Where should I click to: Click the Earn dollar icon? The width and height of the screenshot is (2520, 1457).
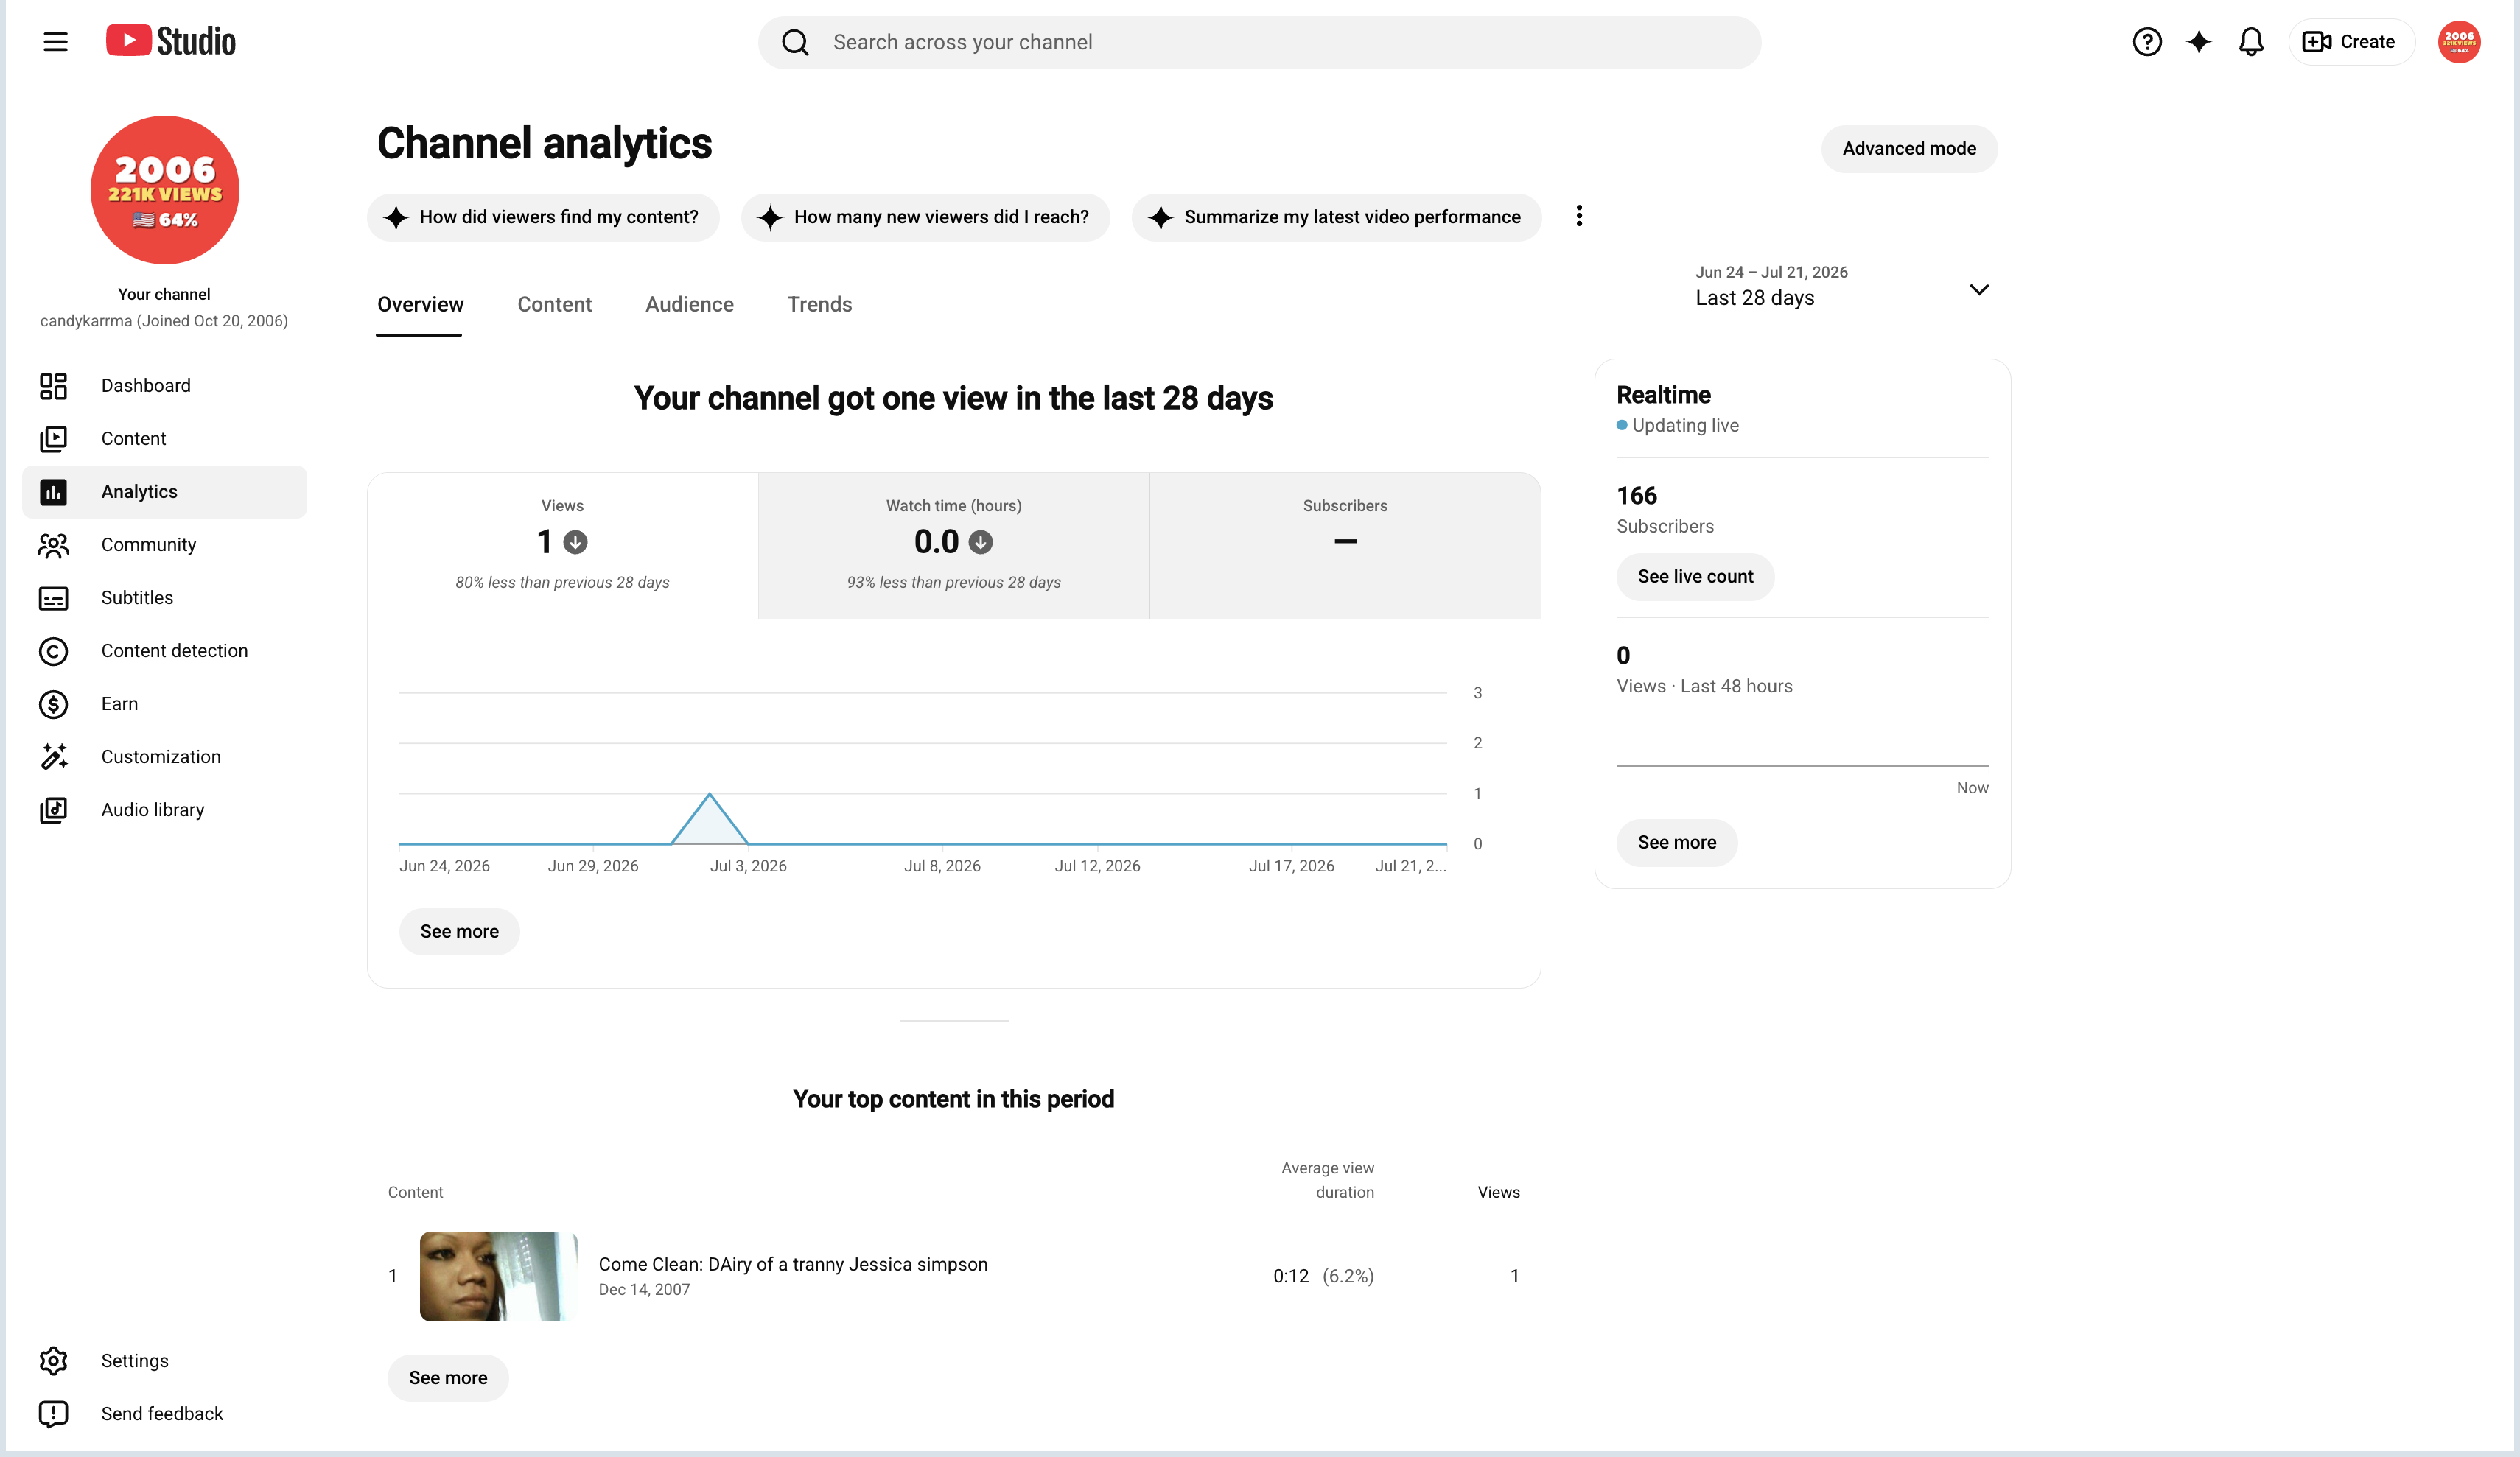(x=53, y=704)
